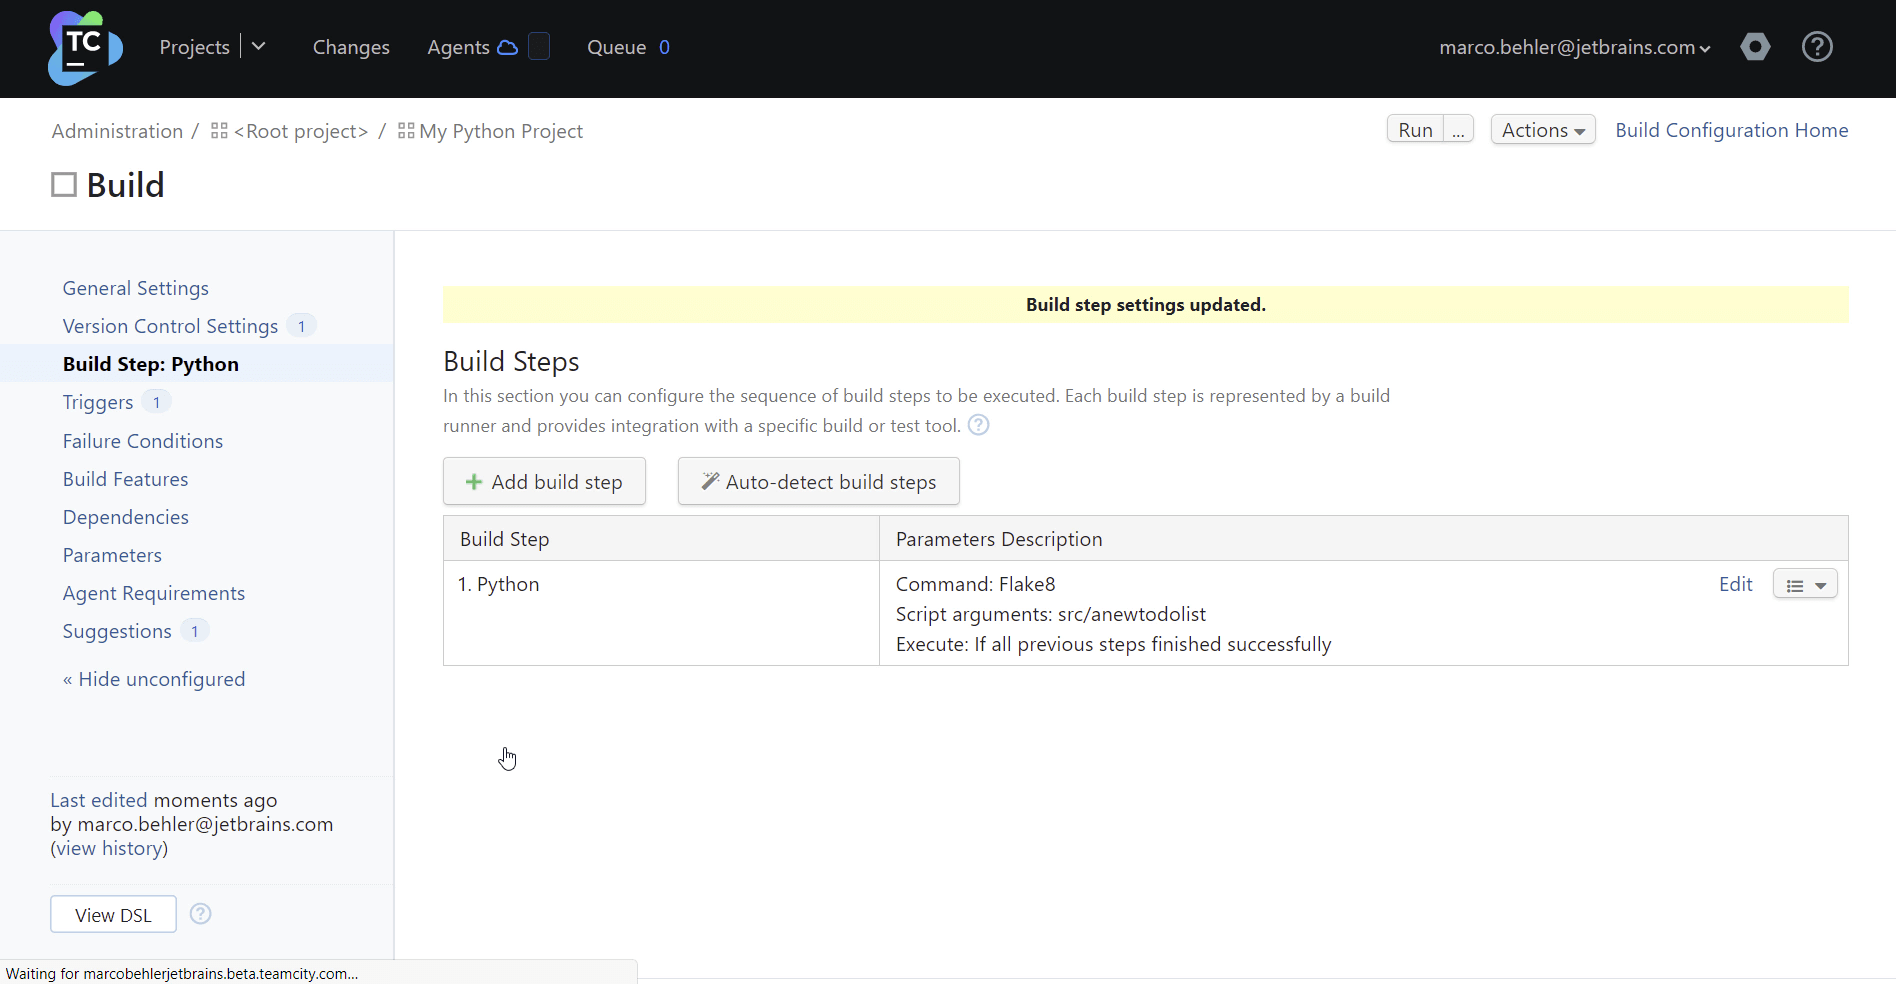Click the TeamCity logo icon
This screenshot has width=1896, height=984.
[x=85, y=48]
